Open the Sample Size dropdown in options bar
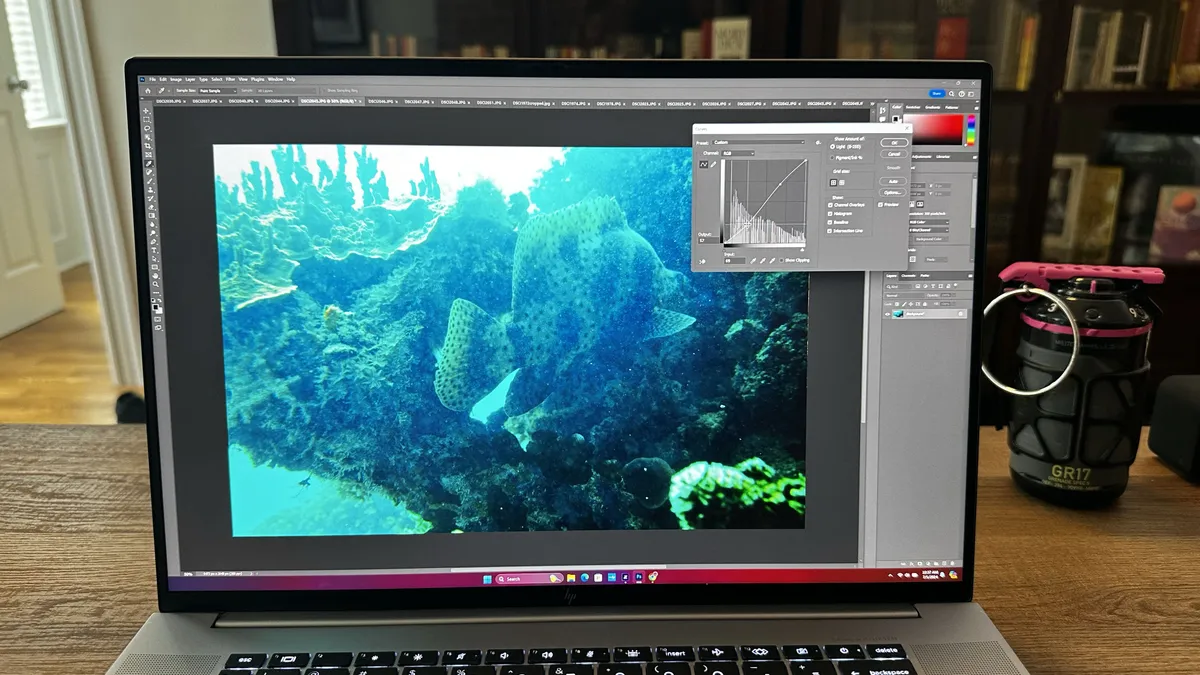1200x675 pixels. click(218, 91)
